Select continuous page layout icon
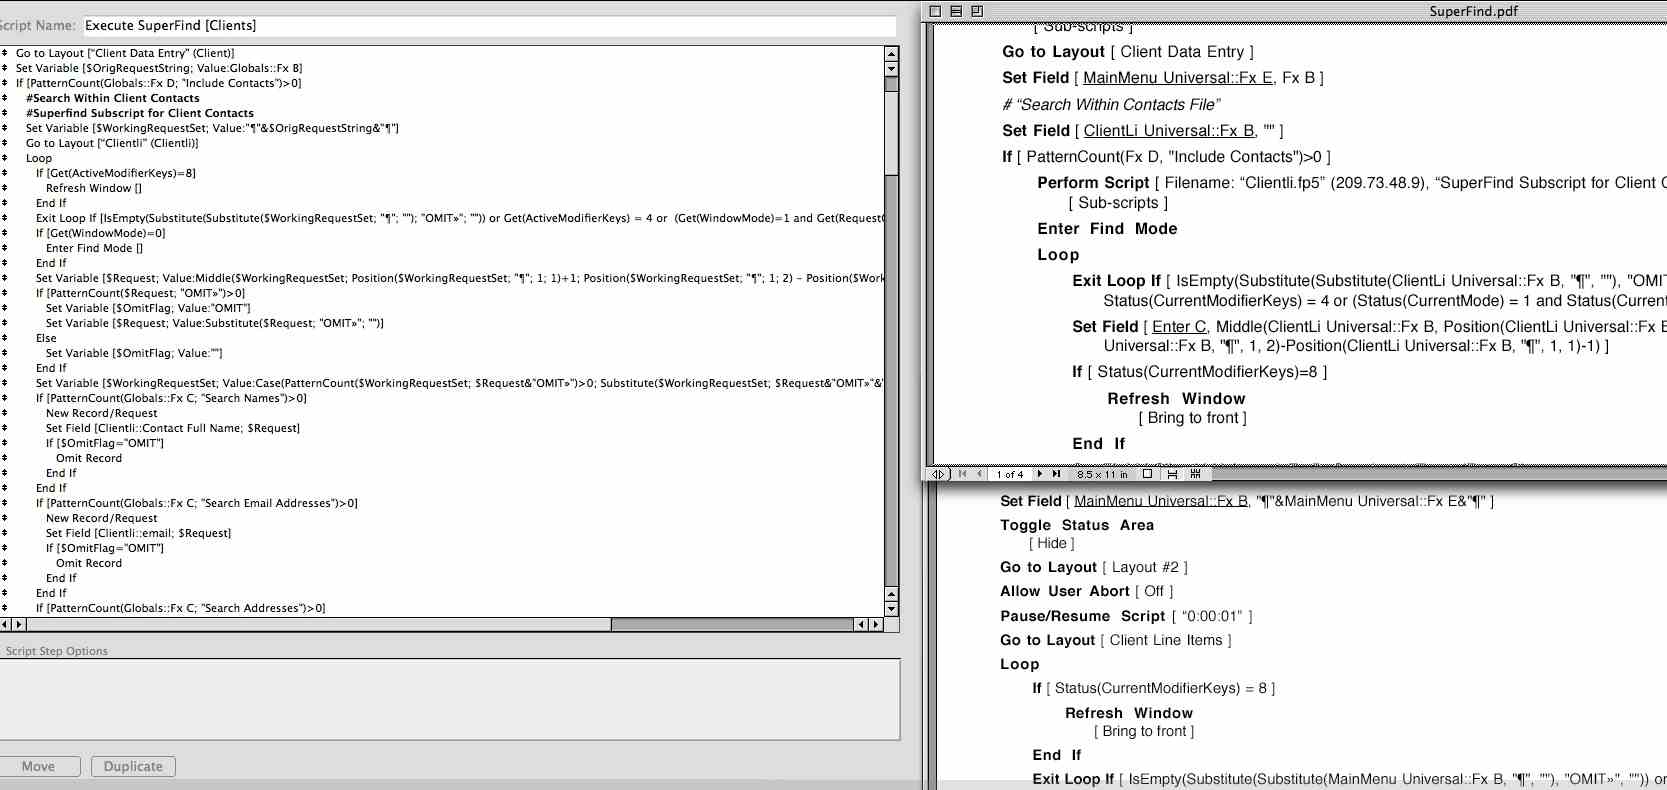The width and height of the screenshot is (1667, 790). [1172, 474]
